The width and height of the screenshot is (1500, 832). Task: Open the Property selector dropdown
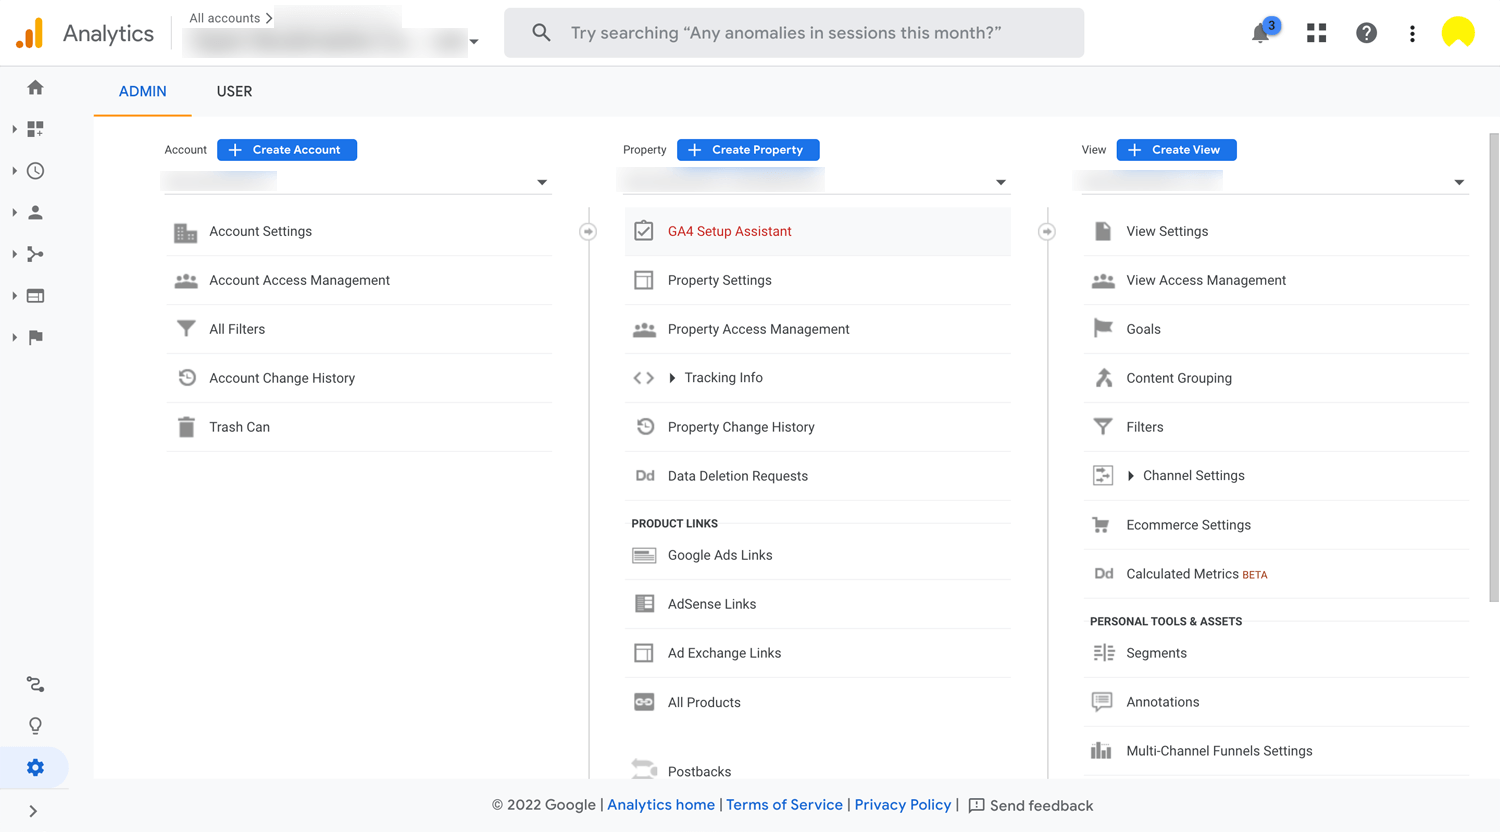tap(815, 182)
